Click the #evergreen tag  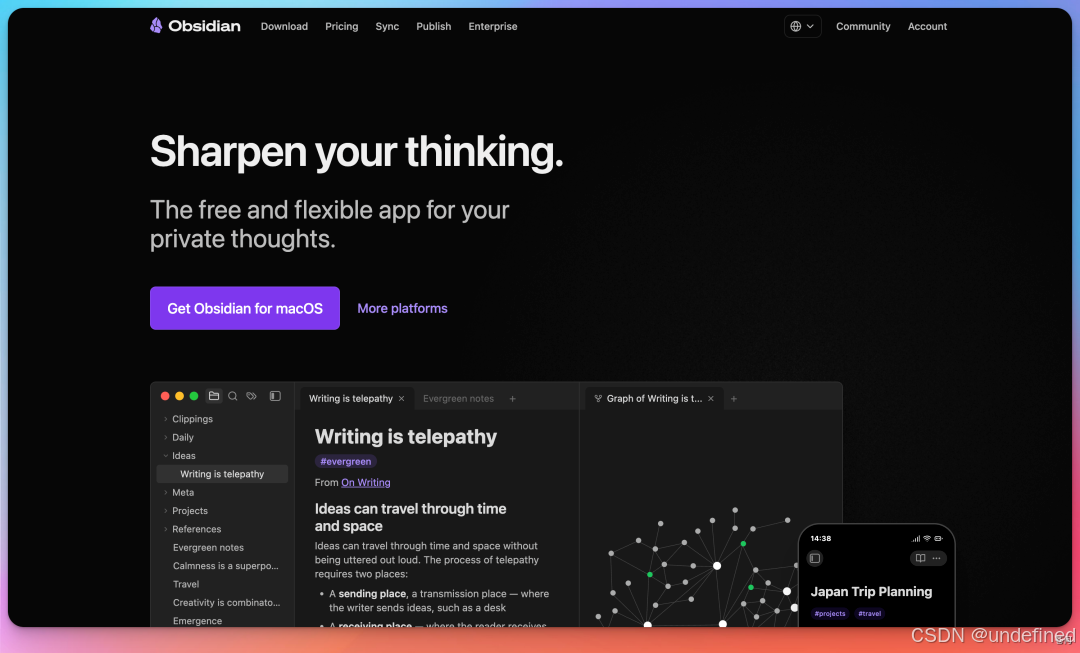(346, 462)
